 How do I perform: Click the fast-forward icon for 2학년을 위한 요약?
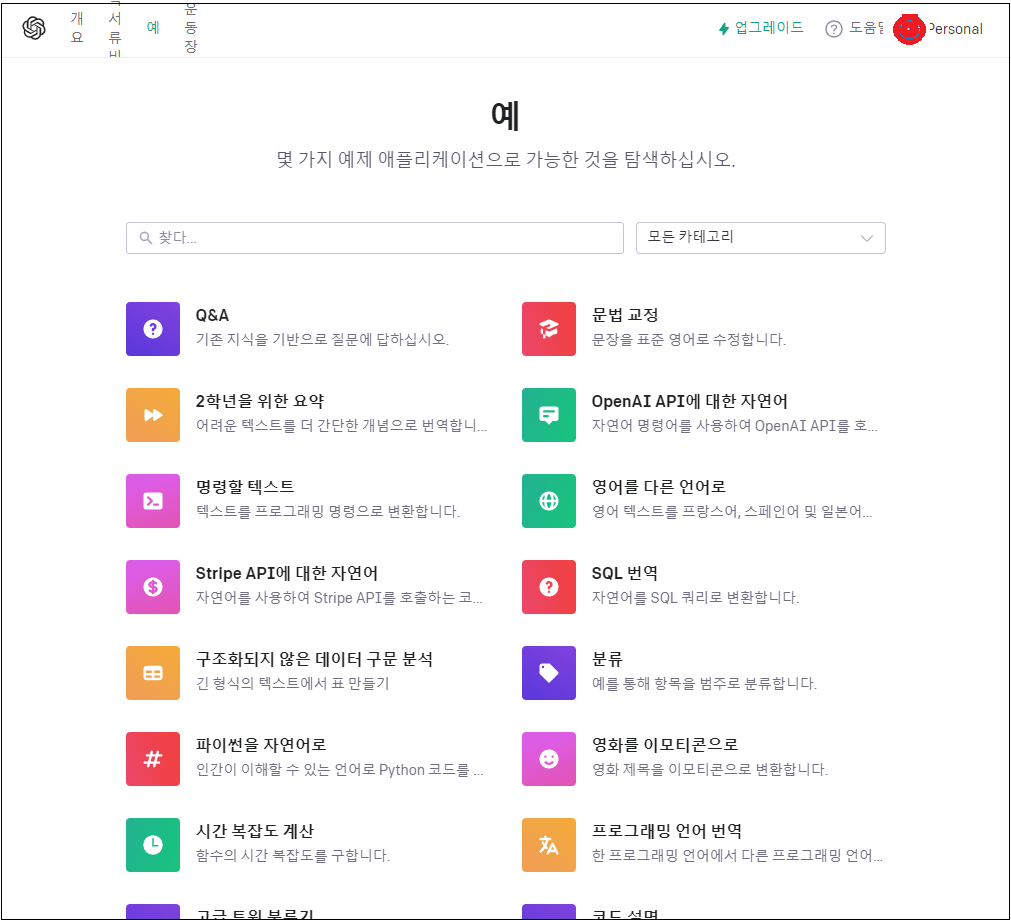152,414
